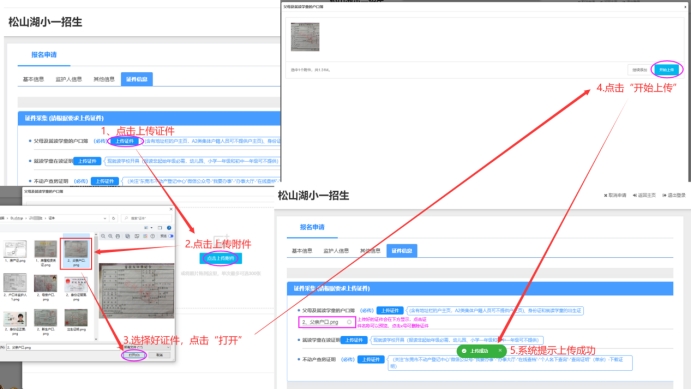The image size is (692, 389).
Task: Open the file type dropdown above the 打开 button
Action: coord(147,347)
